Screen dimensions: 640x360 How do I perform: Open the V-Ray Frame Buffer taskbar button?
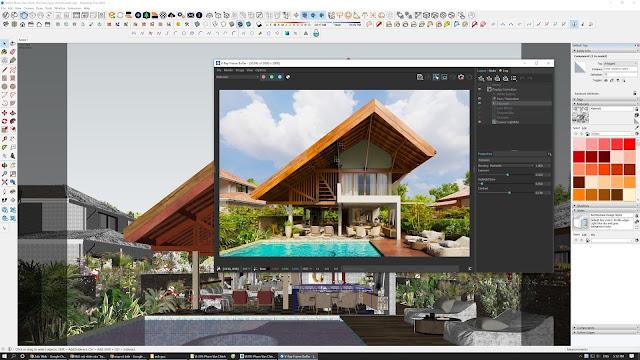[x=298, y=356]
